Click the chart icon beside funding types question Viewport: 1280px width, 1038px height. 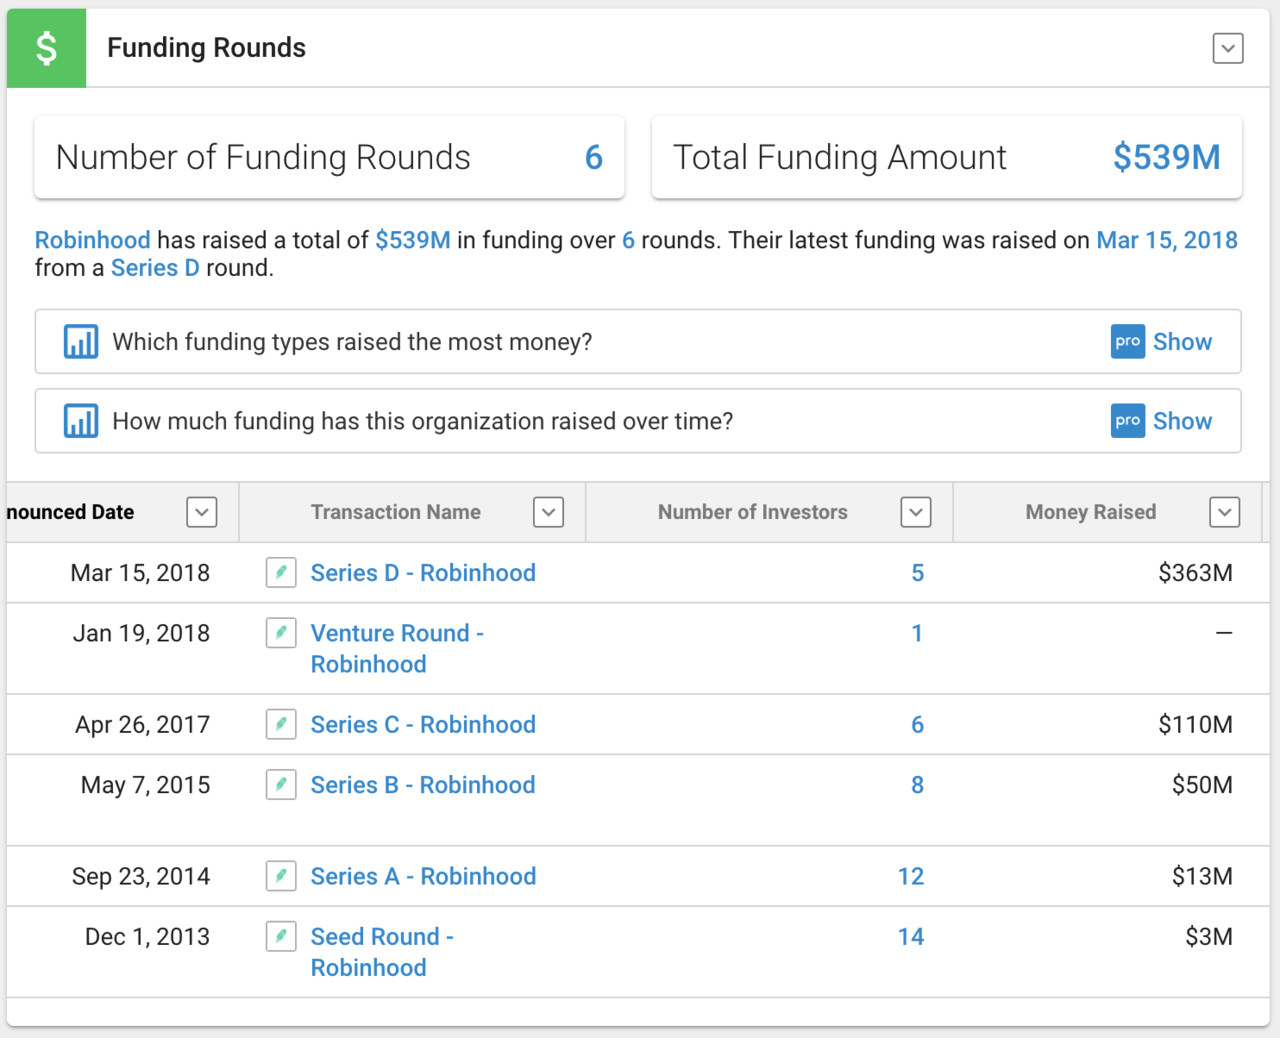(81, 342)
